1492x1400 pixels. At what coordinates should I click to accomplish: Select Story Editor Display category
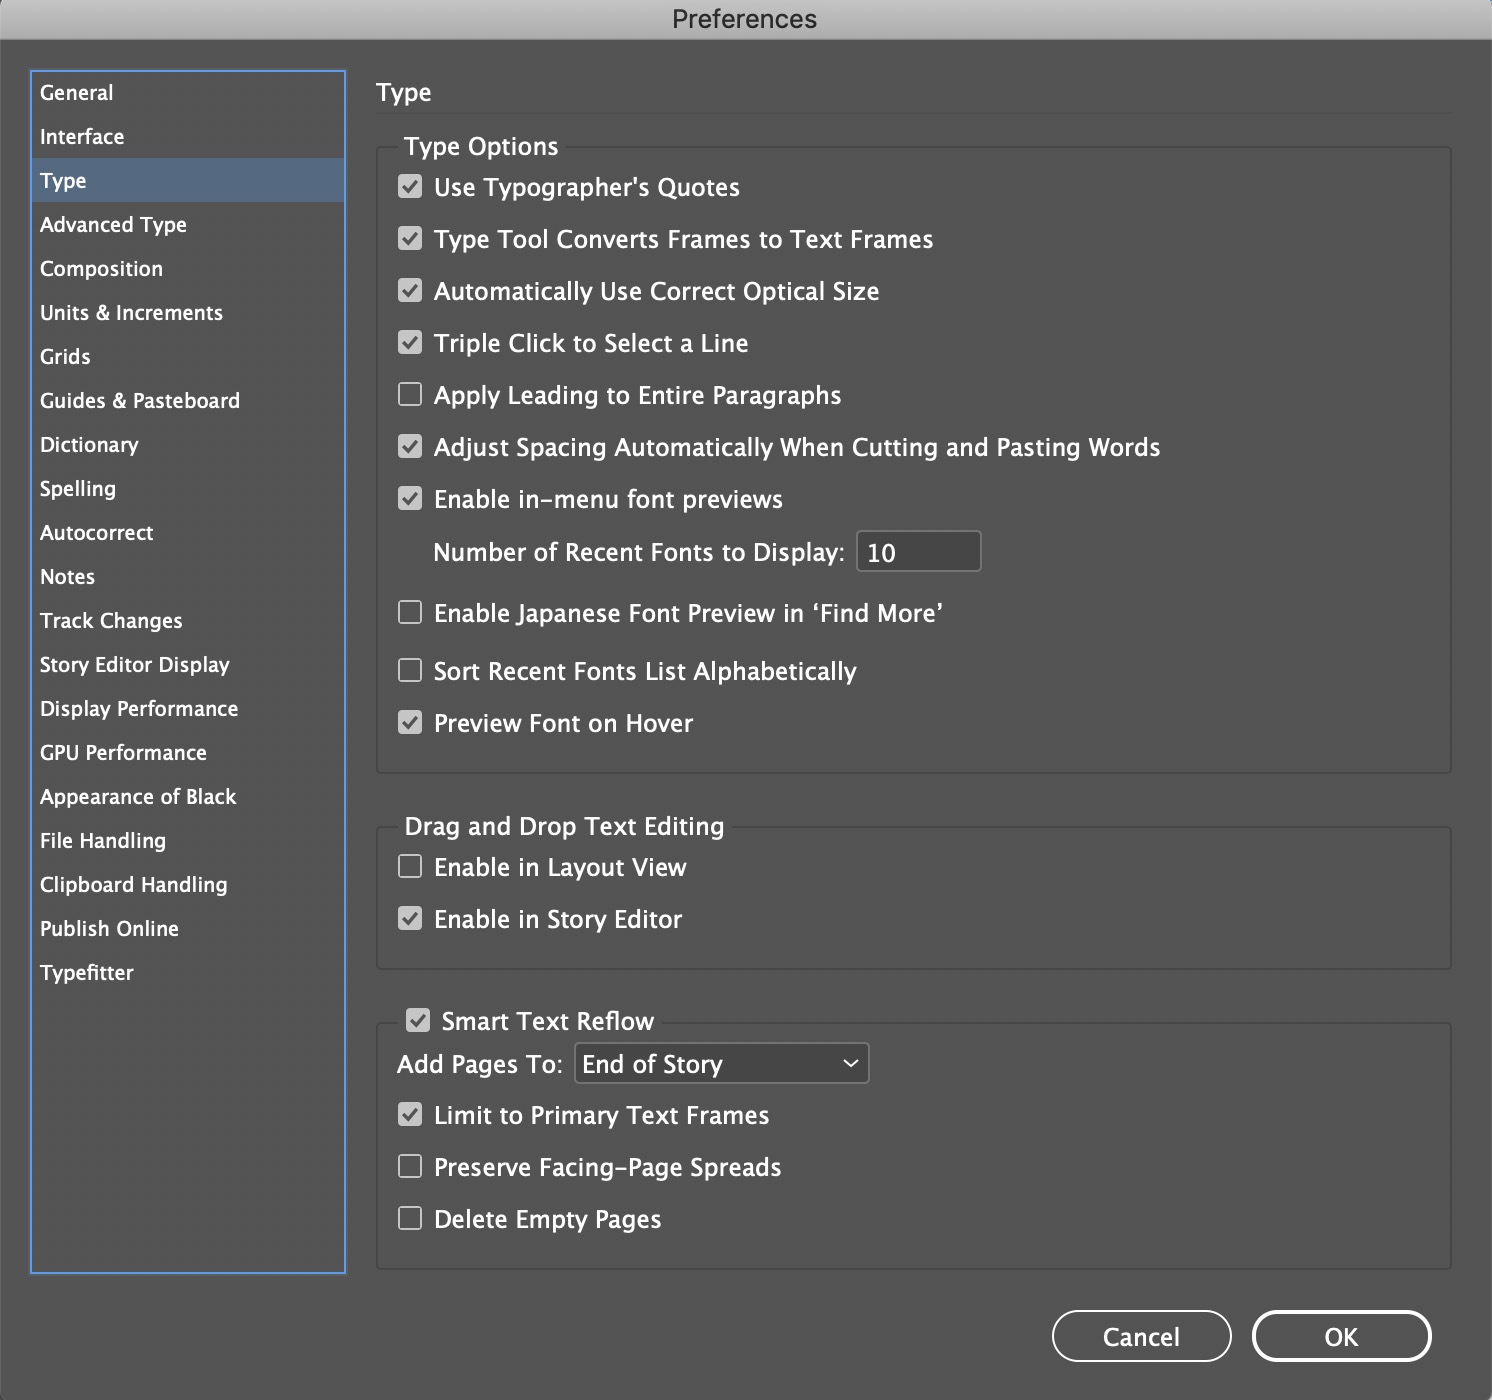(135, 665)
